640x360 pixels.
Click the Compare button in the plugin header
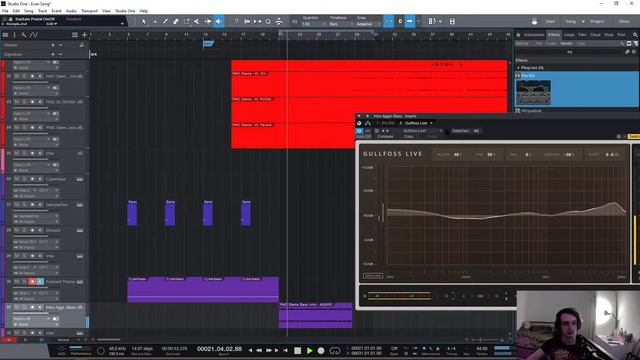pyautogui.click(x=385, y=137)
